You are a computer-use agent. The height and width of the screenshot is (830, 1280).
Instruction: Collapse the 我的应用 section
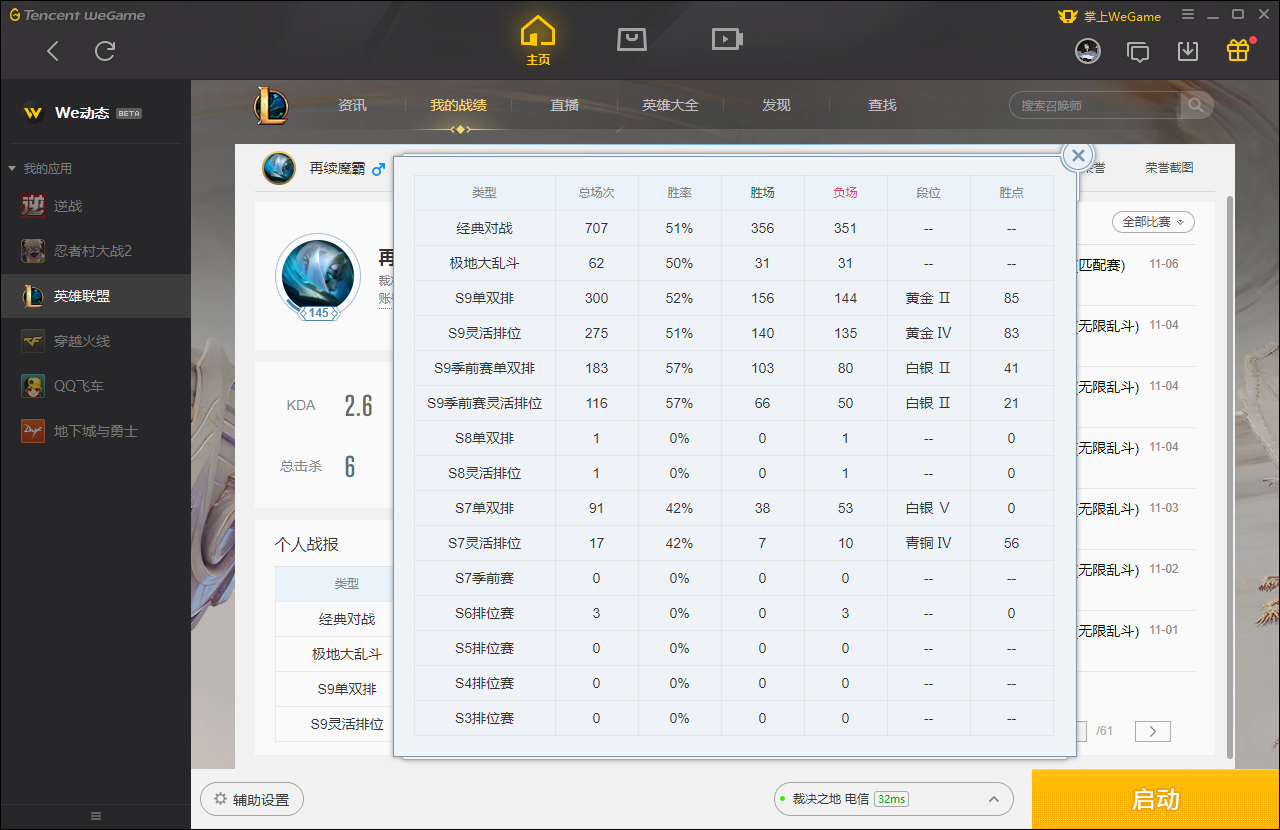[x=40, y=168]
